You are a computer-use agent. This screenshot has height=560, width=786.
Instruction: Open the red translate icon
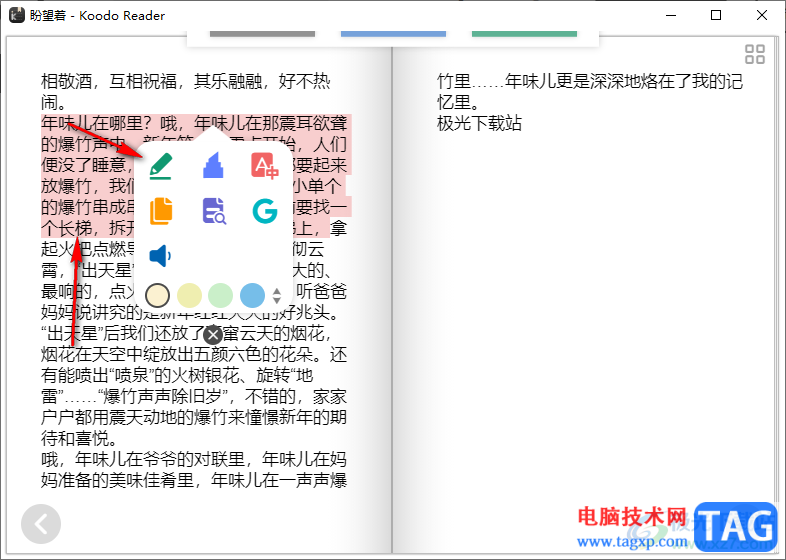[x=265, y=166]
